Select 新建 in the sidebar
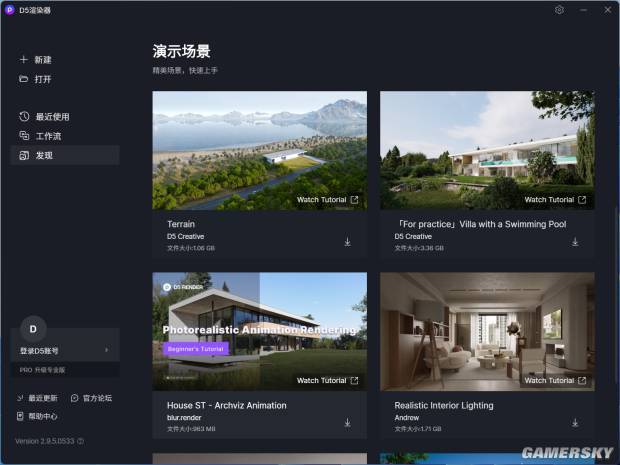This screenshot has height=465, width=620. pos(43,60)
